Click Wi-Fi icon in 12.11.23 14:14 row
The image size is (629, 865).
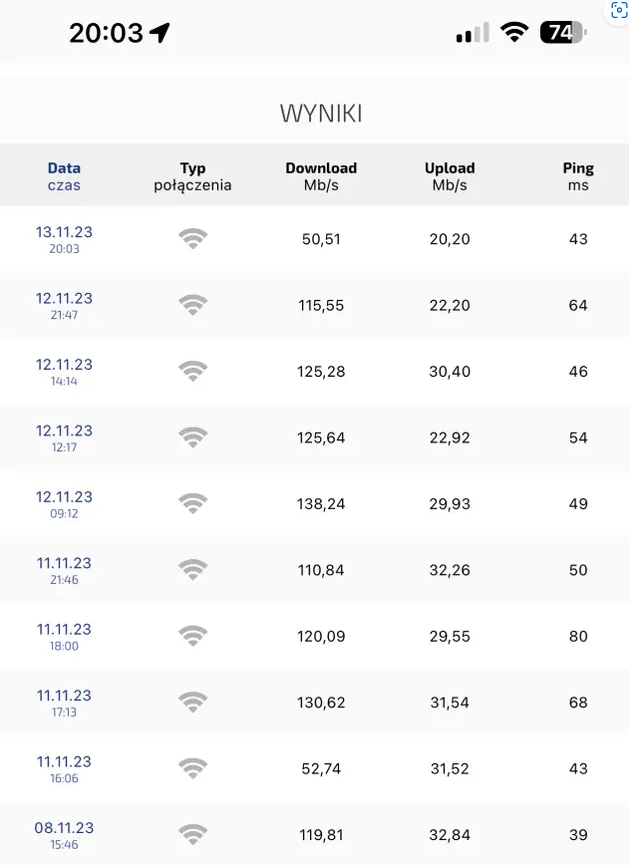tap(193, 371)
